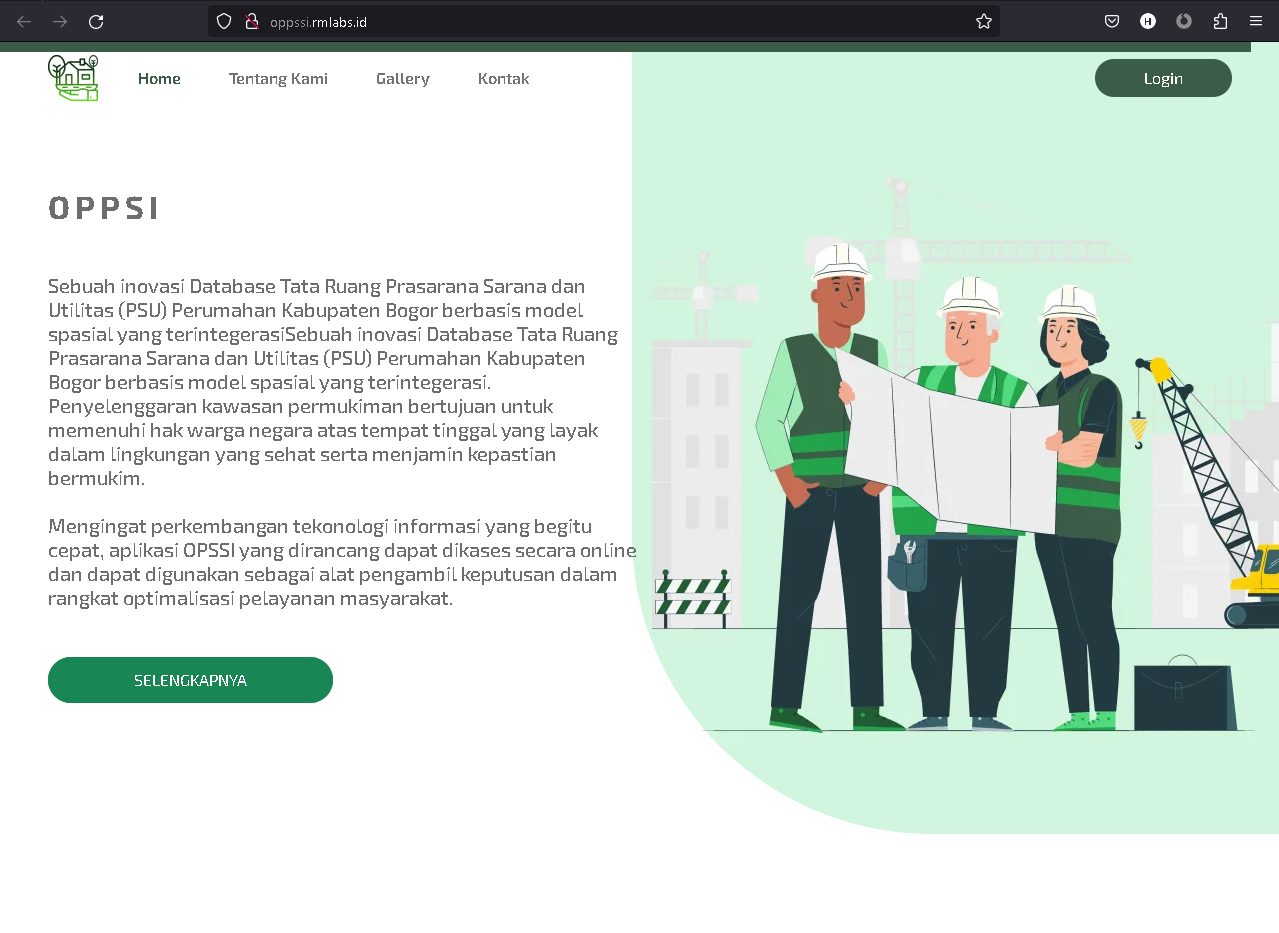Screen dimensions: 1279x933
Task: Click the Save to Pocket icon
Action: [x=1112, y=21]
